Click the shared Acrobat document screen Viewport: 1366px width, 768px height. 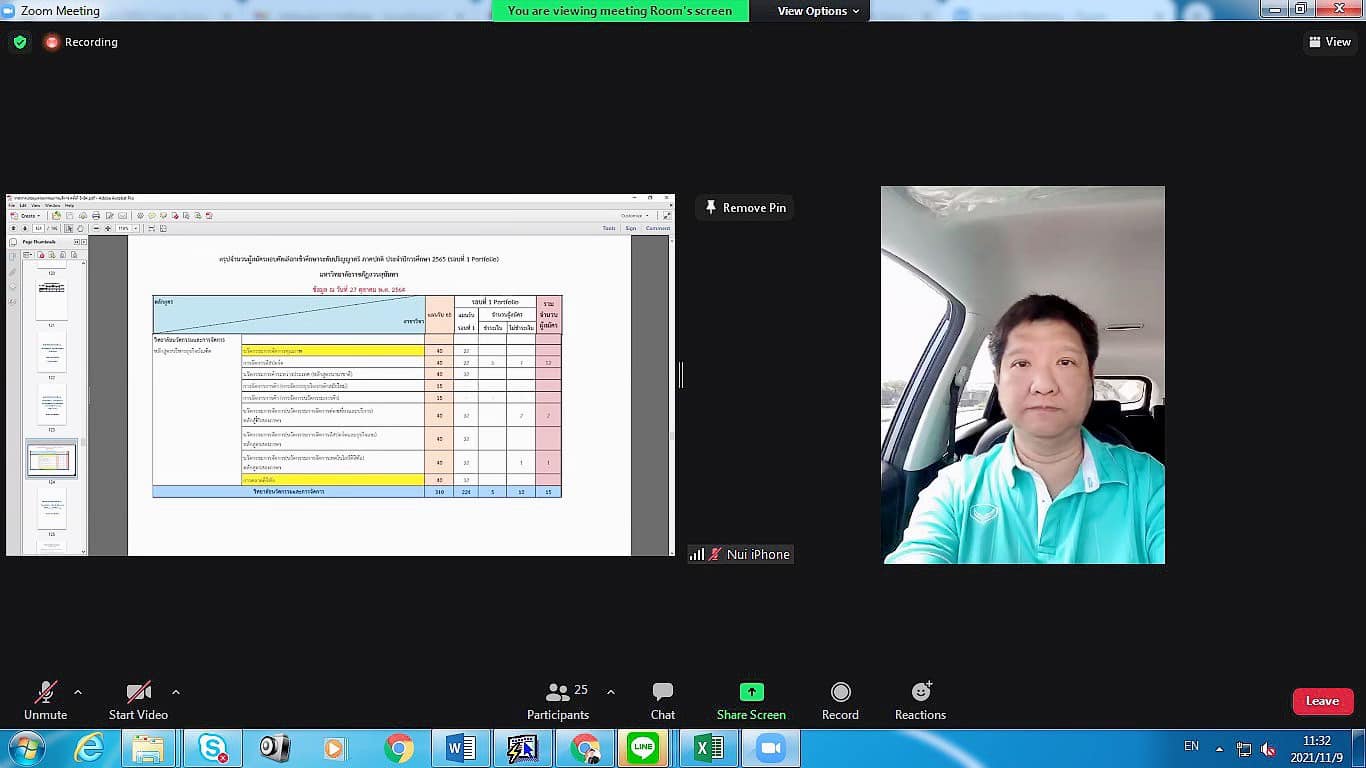pos(340,375)
